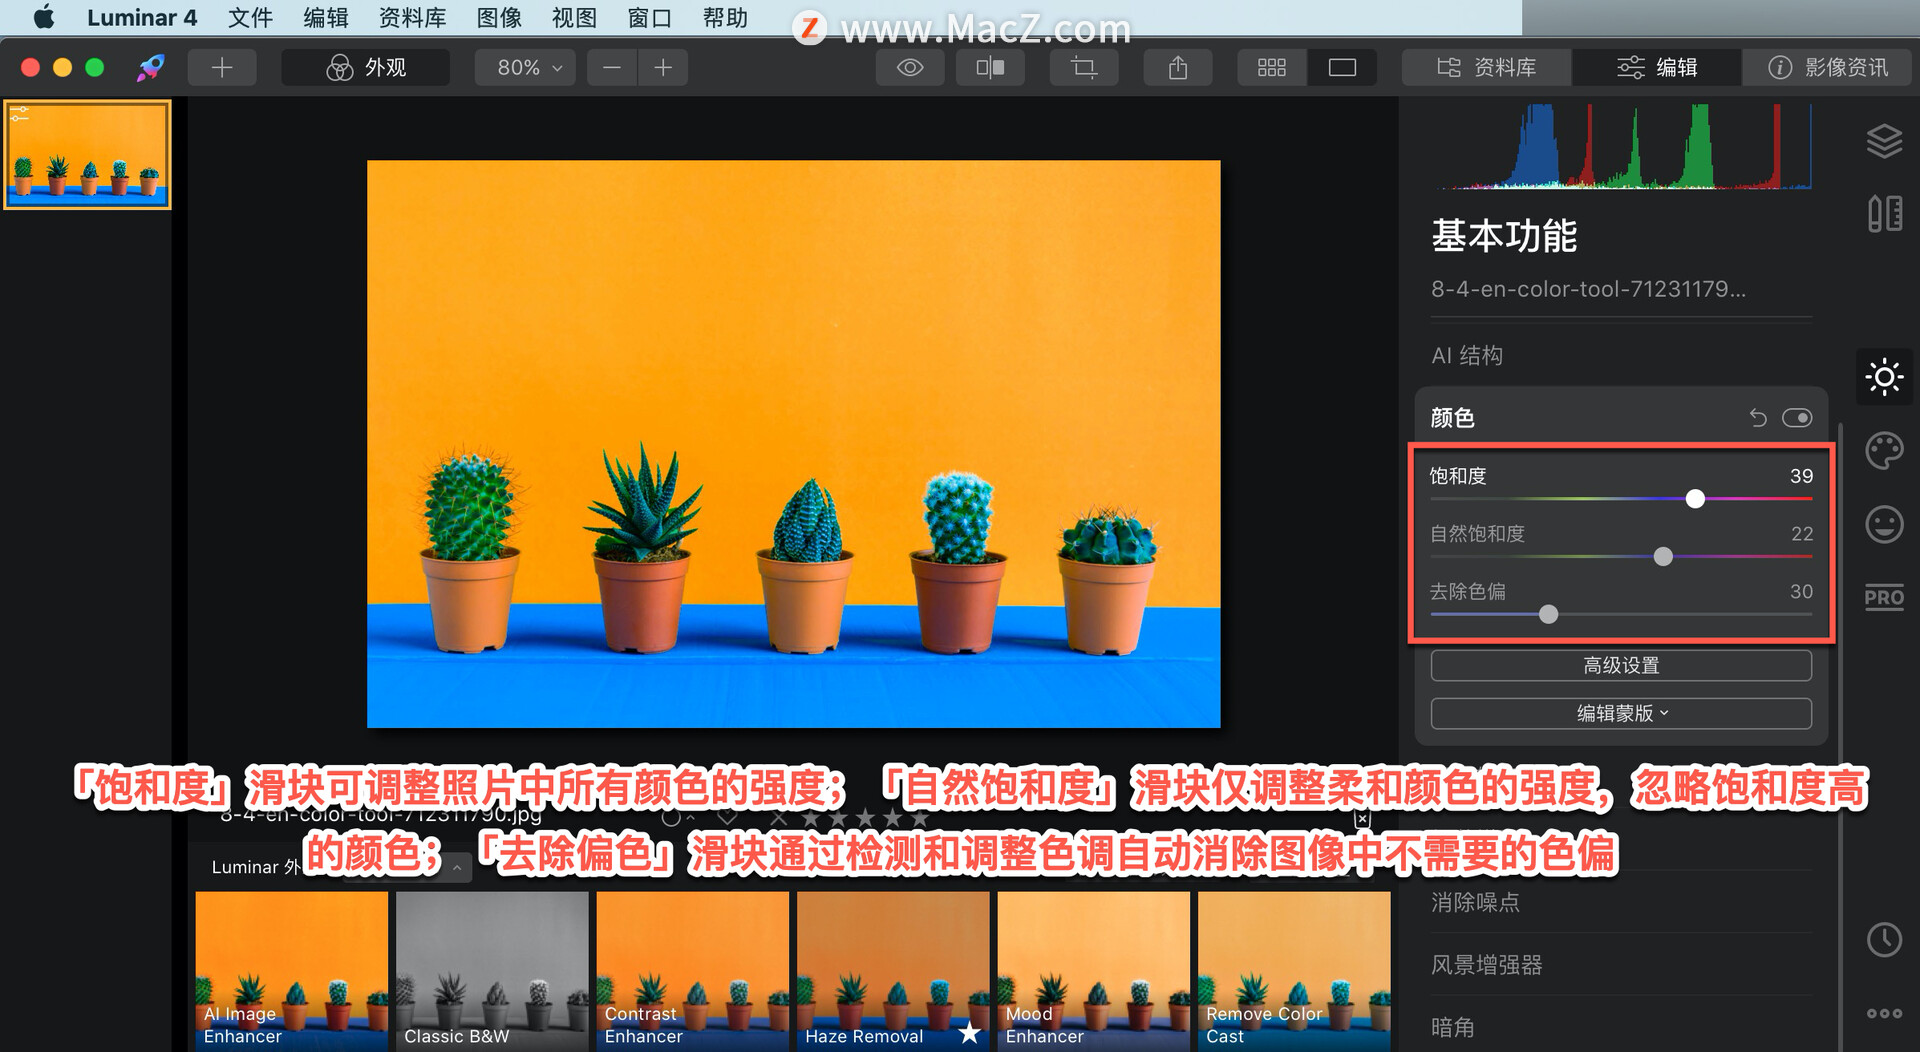This screenshot has width=1920, height=1052.
Task: Open the 编辑蒙版 dropdown
Action: pos(1621,713)
